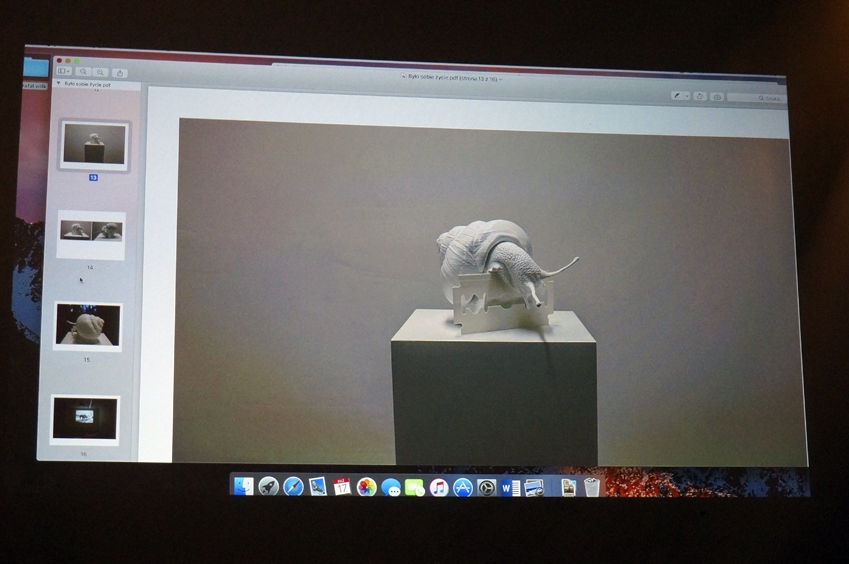Select page 13 thumbnail in the sidebar
Screen dimensions: 849x564
point(94,145)
